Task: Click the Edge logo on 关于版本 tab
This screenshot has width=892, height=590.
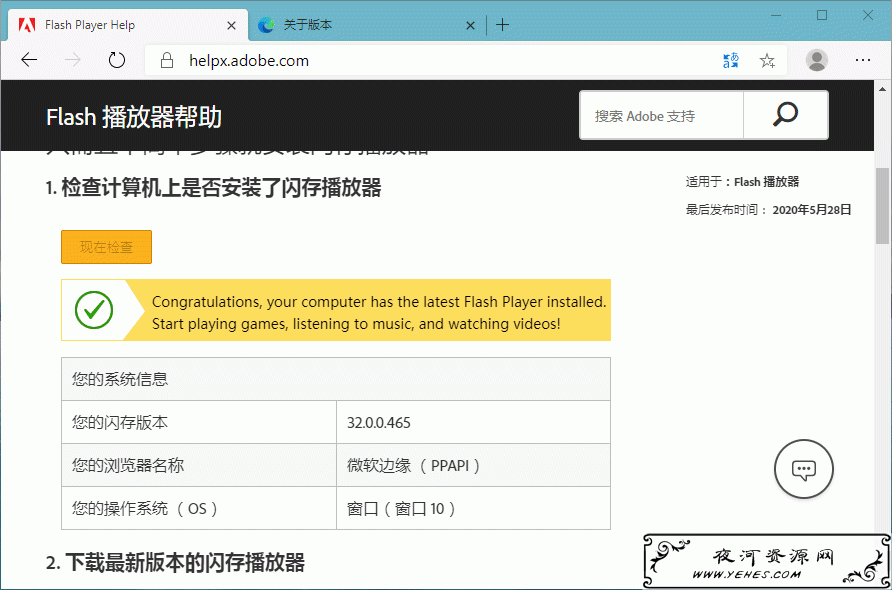Action: tap(266, 25)
